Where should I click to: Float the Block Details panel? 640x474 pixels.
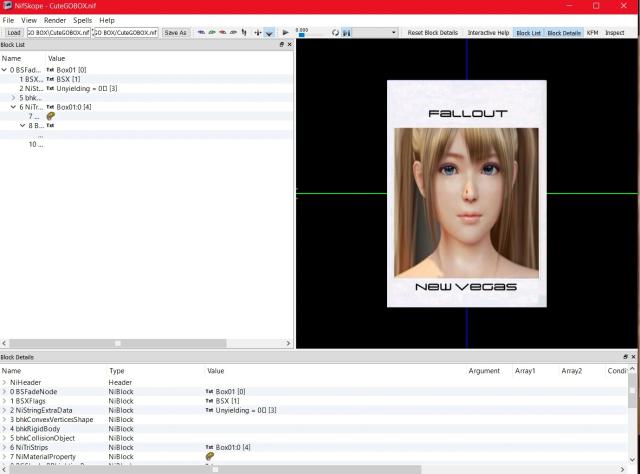click(625, 357)
